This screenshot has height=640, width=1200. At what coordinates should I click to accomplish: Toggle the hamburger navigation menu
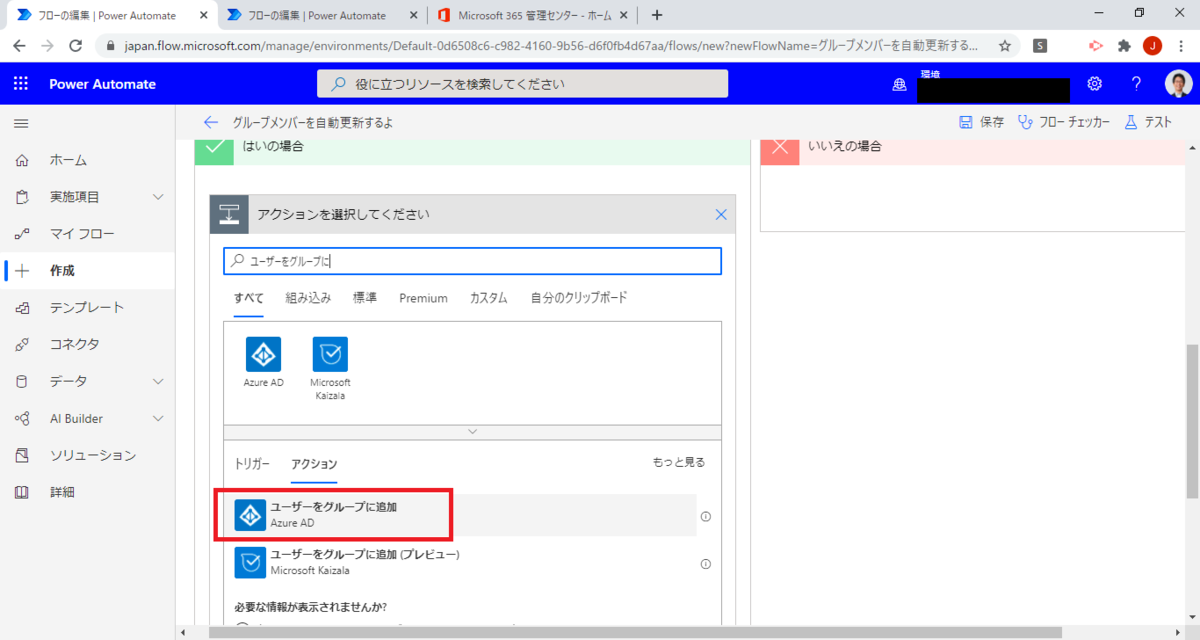pyautogui.click(x=21, y=123)
